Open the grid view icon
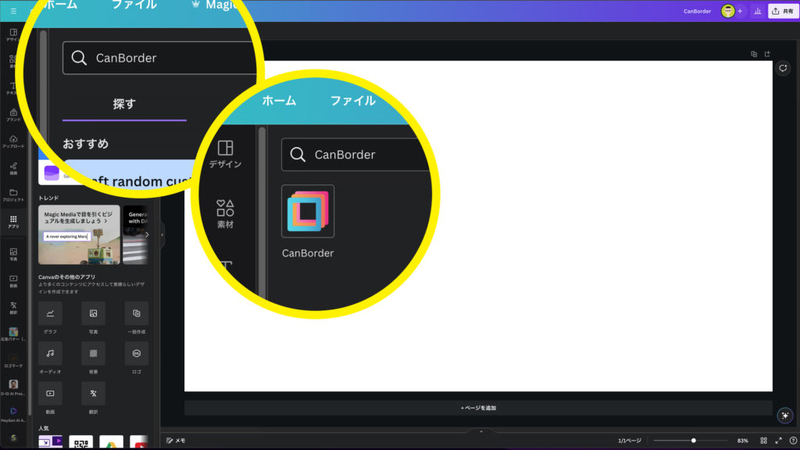This screenshot has width=800, height=450. click(x=763, y=440)
